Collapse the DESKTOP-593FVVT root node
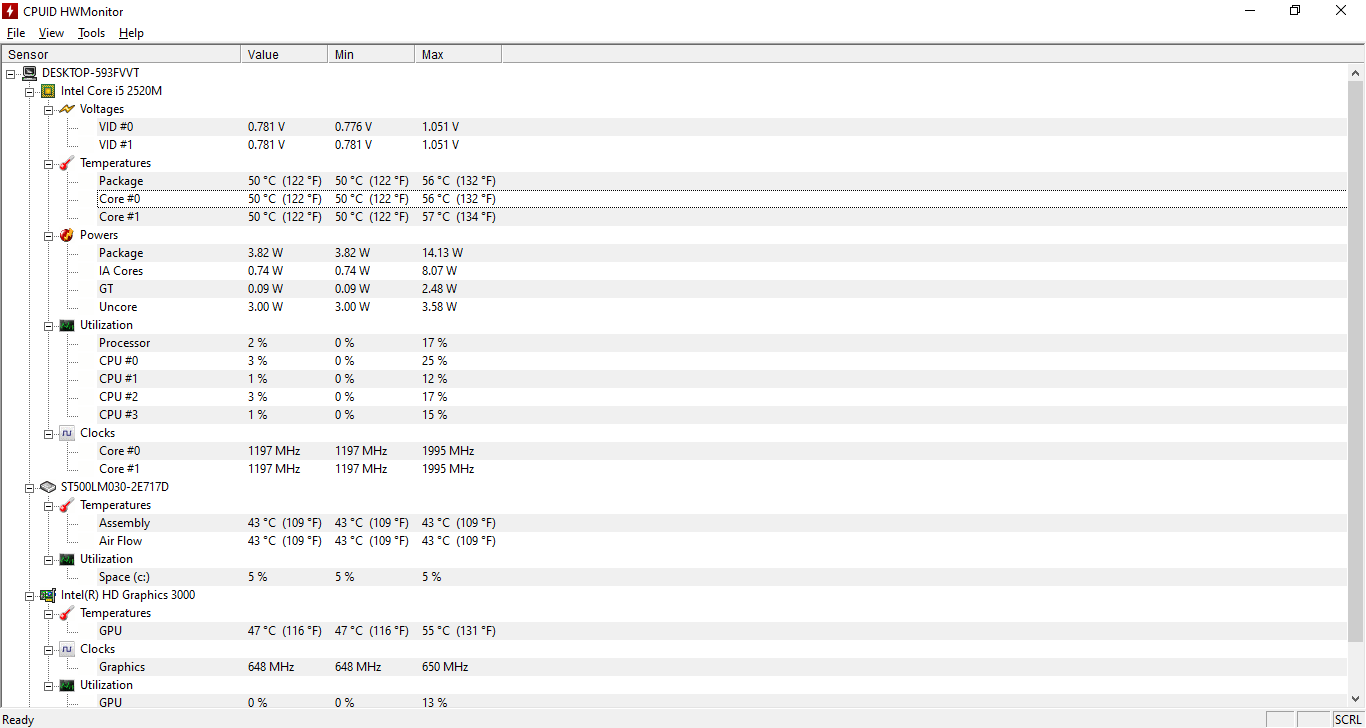Viewport: 1366px width, 728px height. [x=11, y=73]
